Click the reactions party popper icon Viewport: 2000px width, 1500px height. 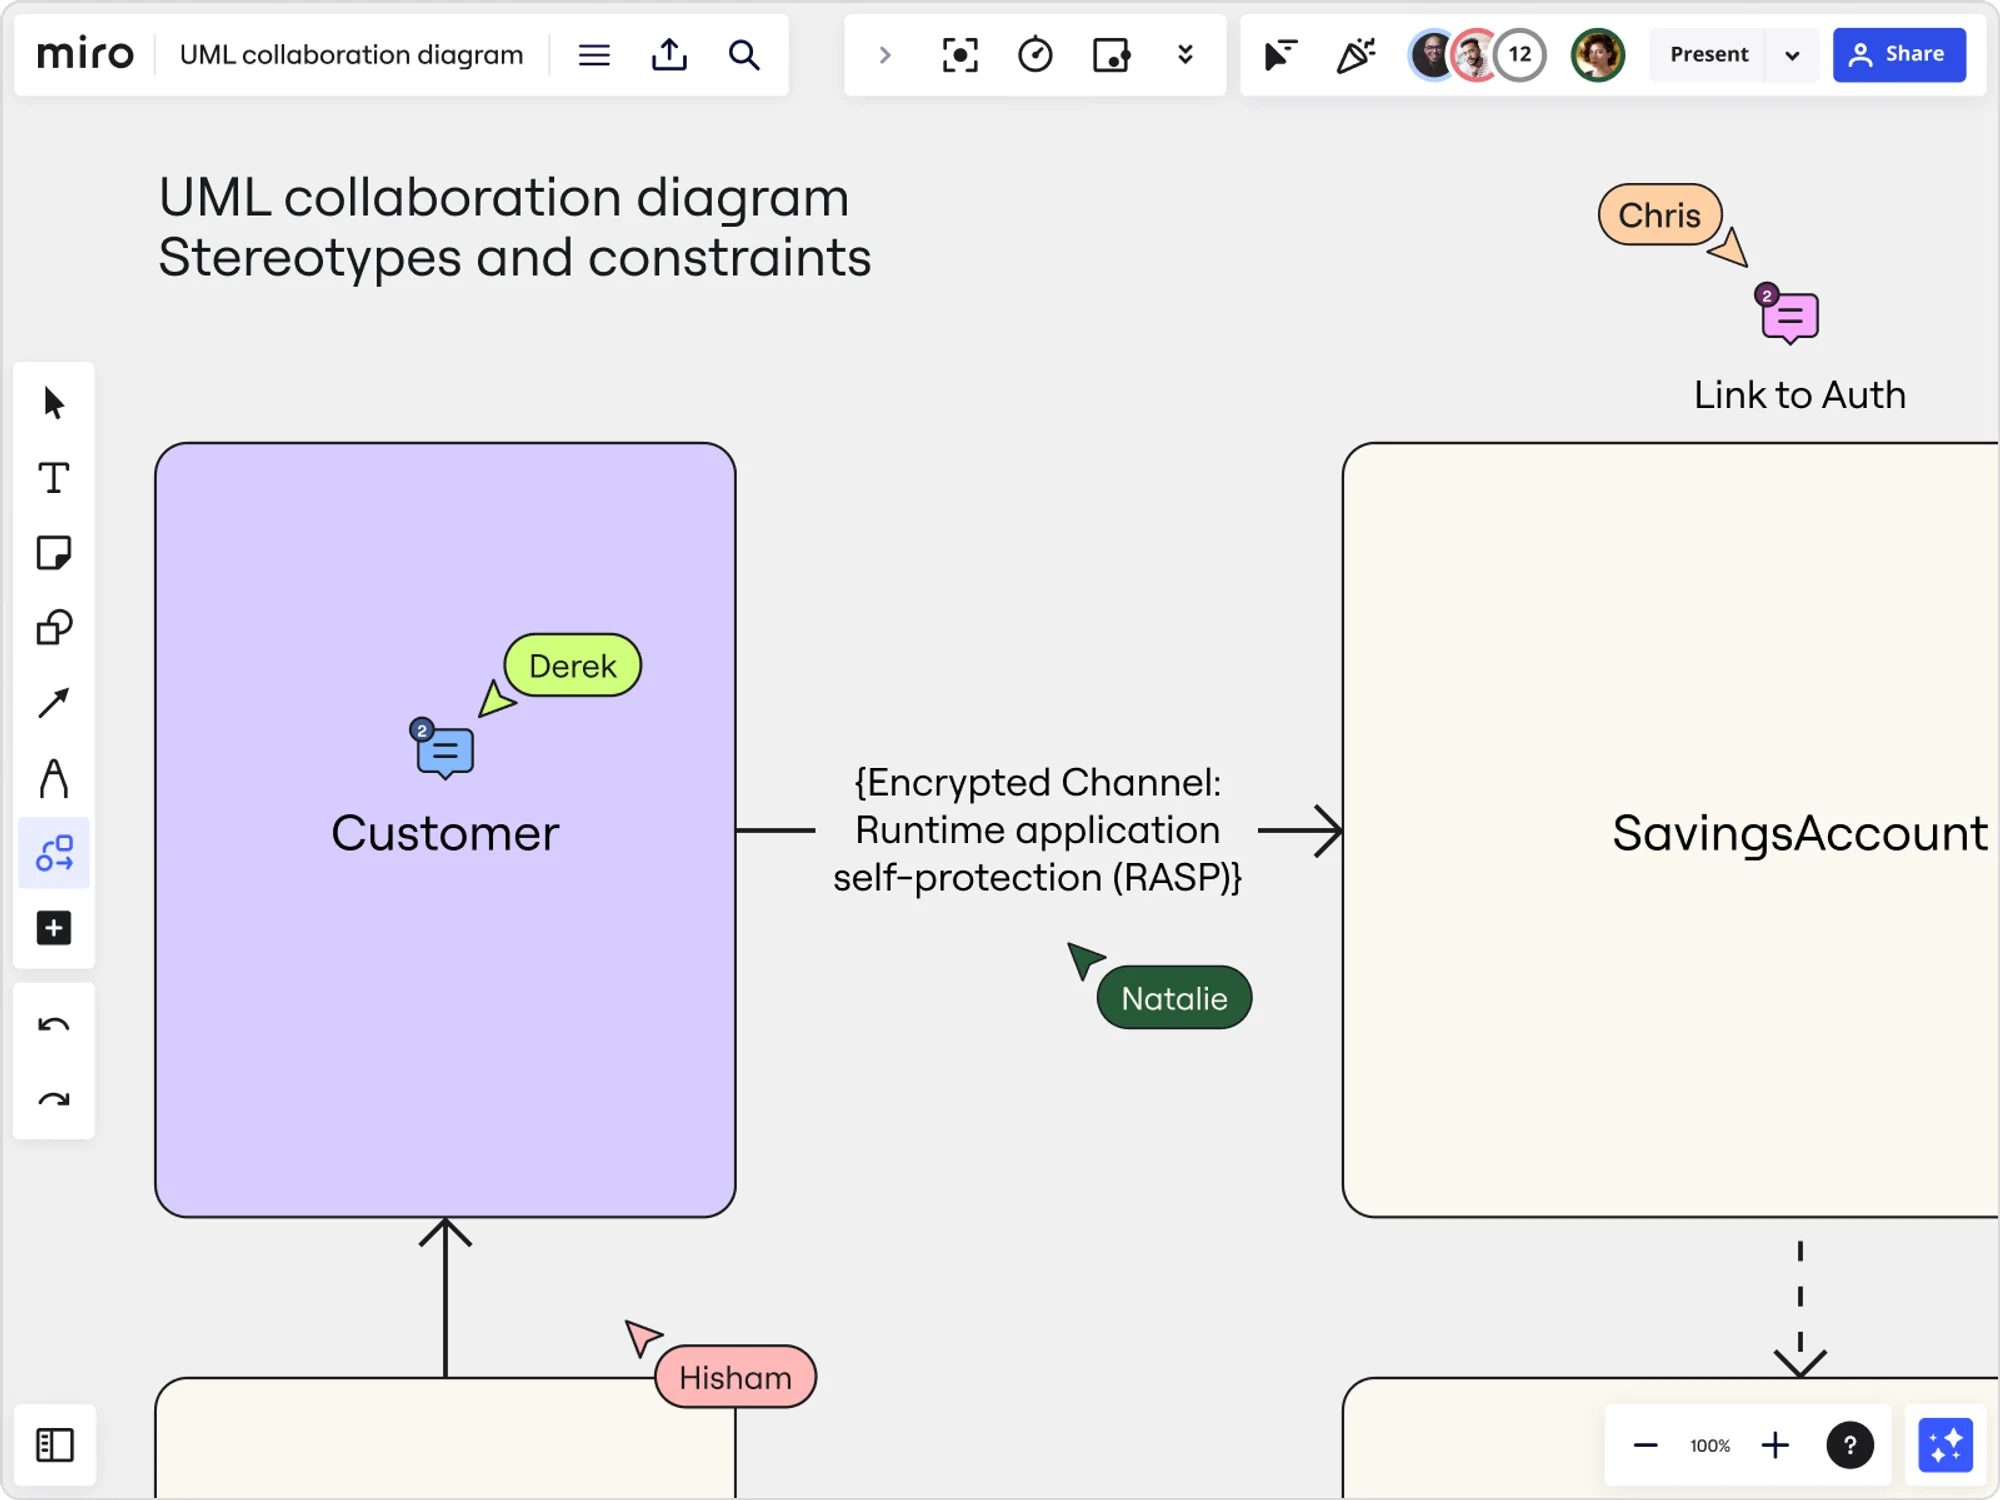1355,54
